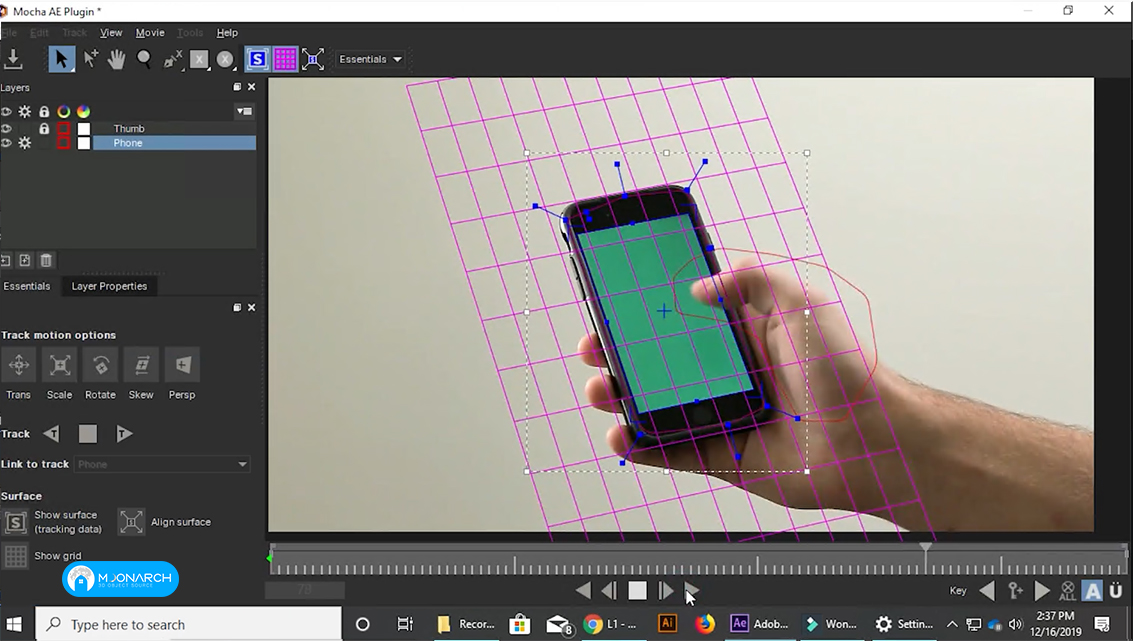Screen dimensions: 1133x641
Task: Select the ellipse X-Spline shape tool
Action: coord(225,60)
